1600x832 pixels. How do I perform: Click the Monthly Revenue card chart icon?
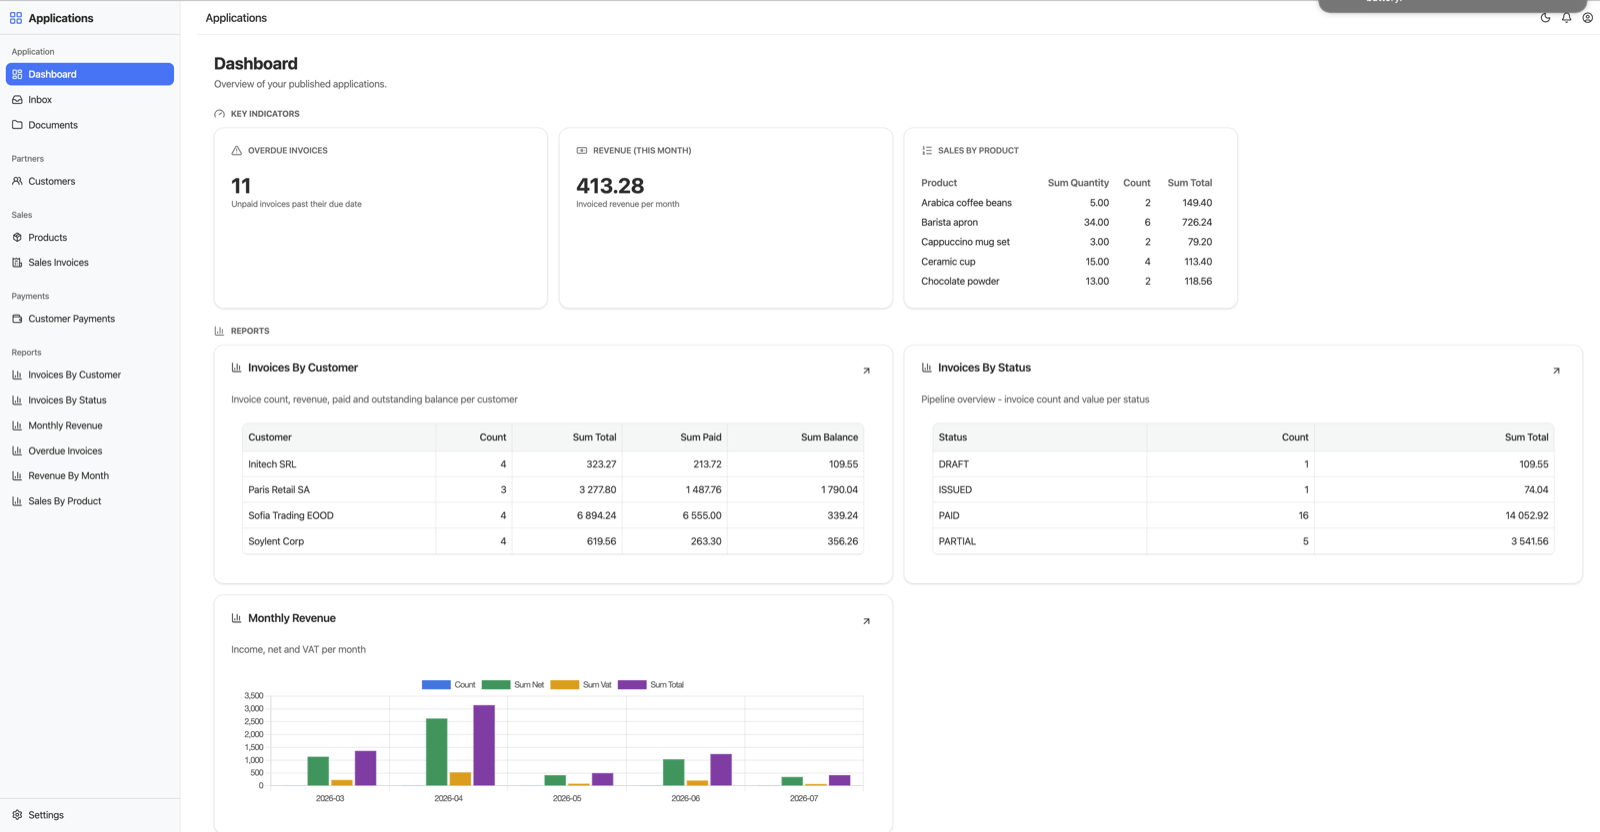237,618
